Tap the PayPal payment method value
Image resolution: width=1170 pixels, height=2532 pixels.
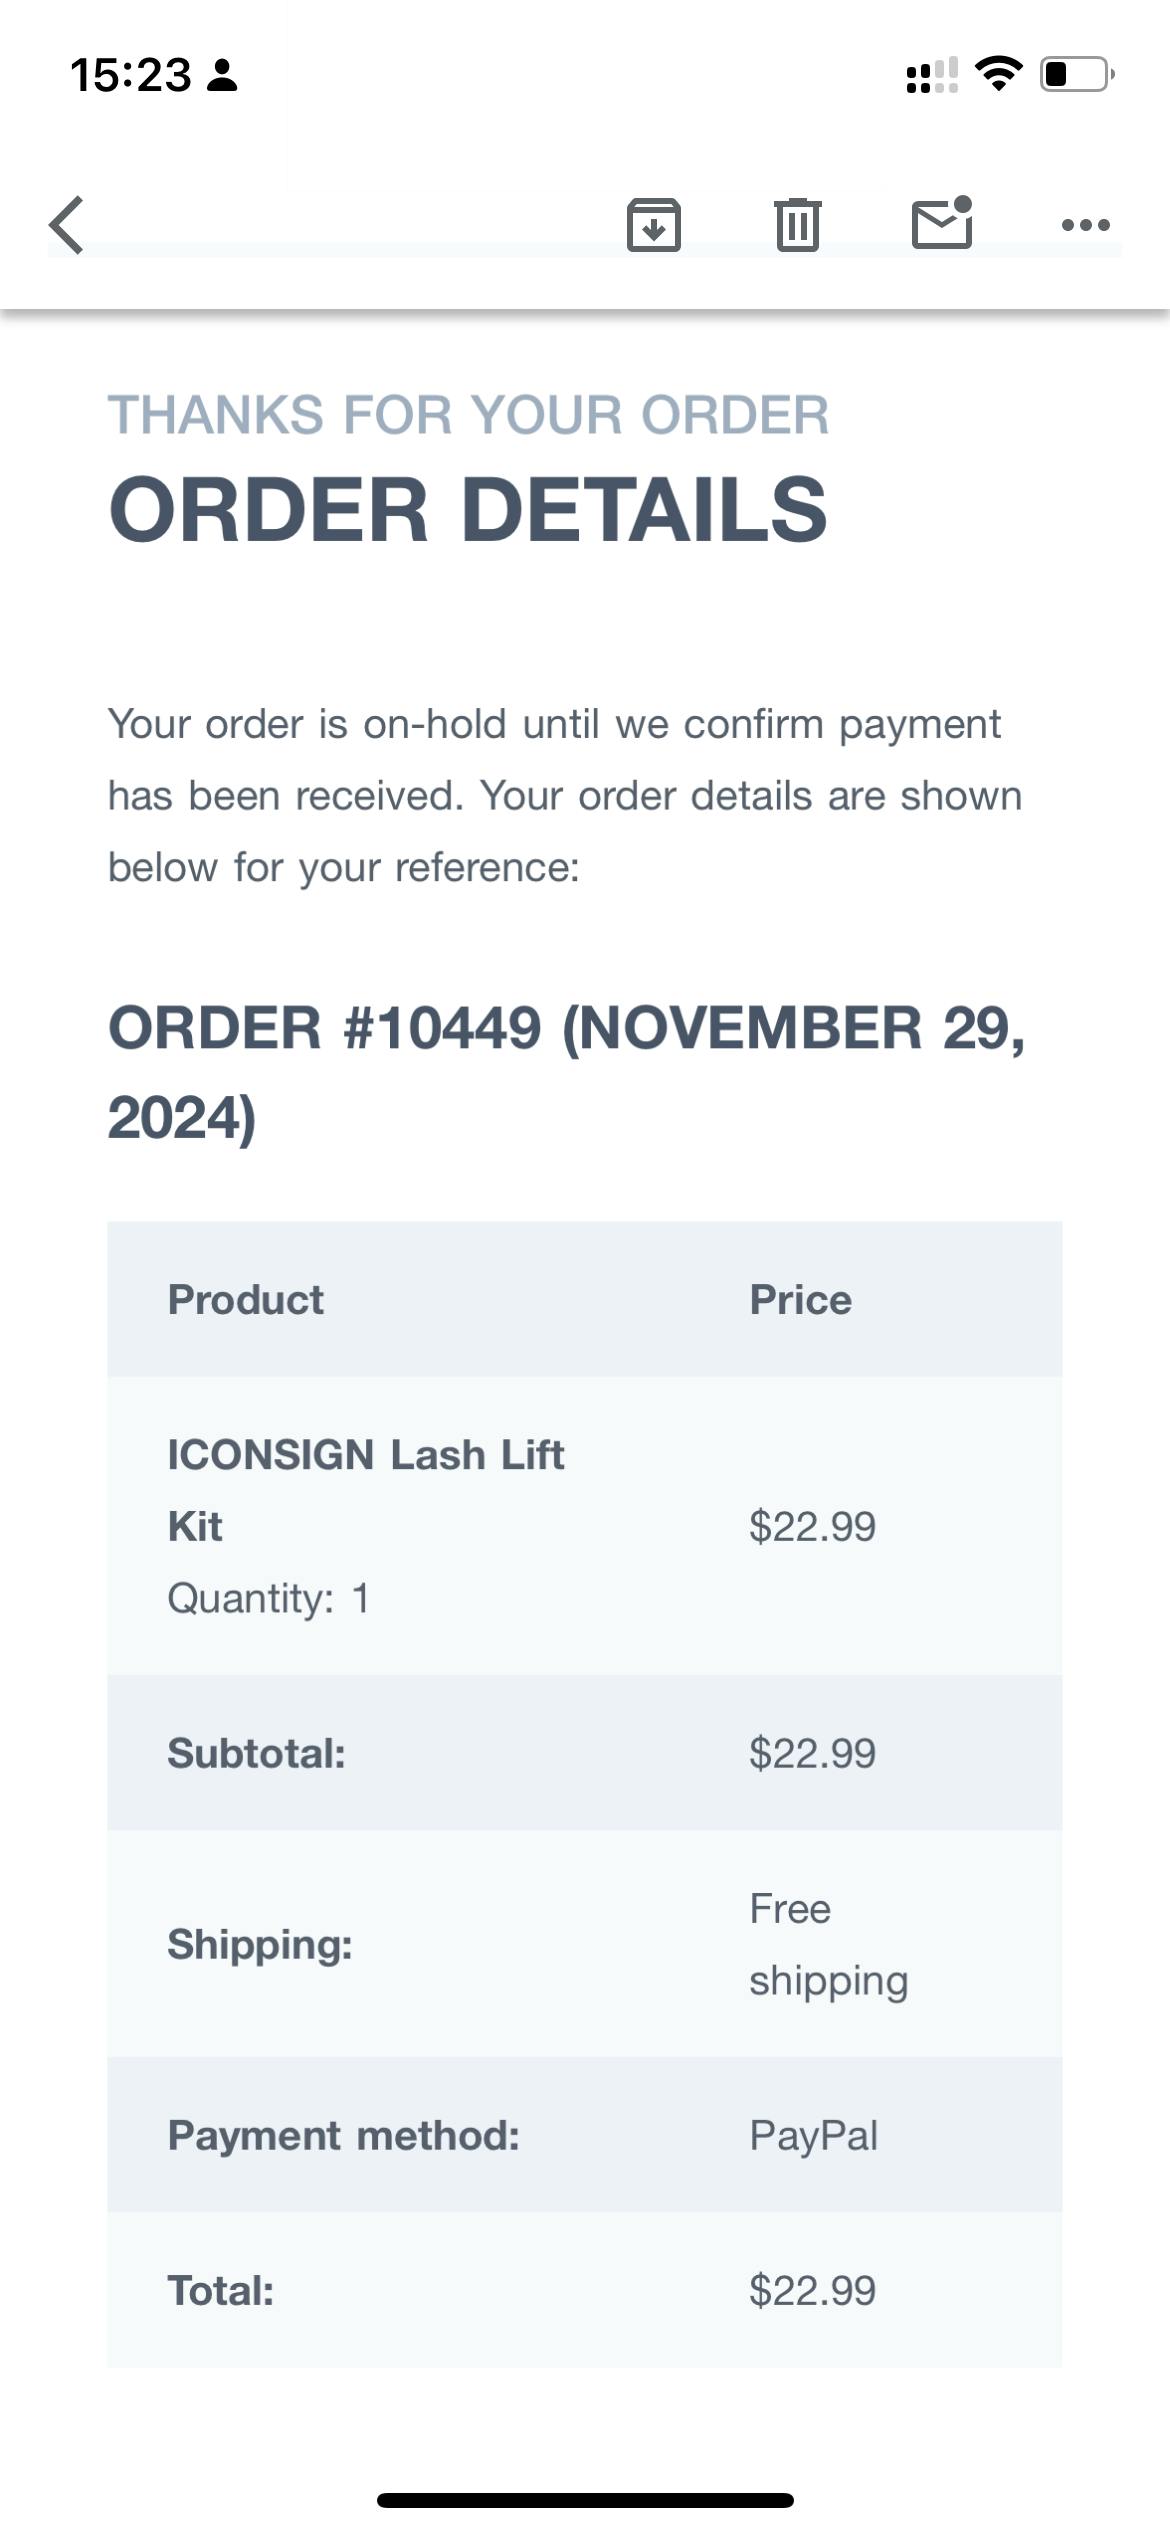(813, 2135)
